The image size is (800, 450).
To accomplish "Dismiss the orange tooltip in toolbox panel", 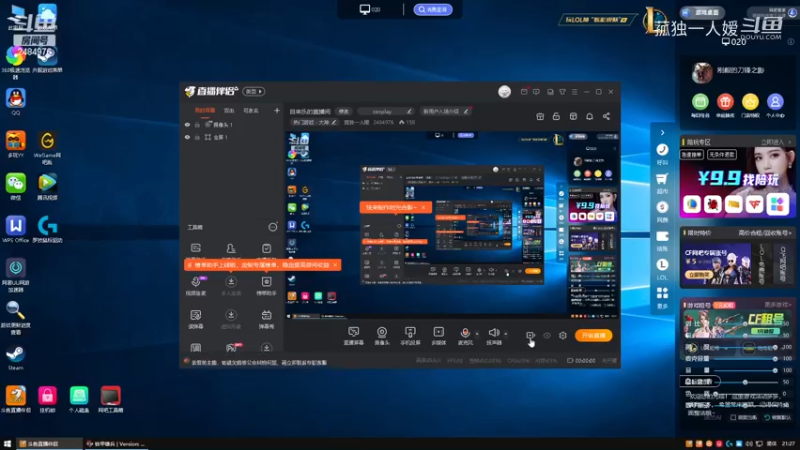I will pyautogui.click(x=335, y=265).
